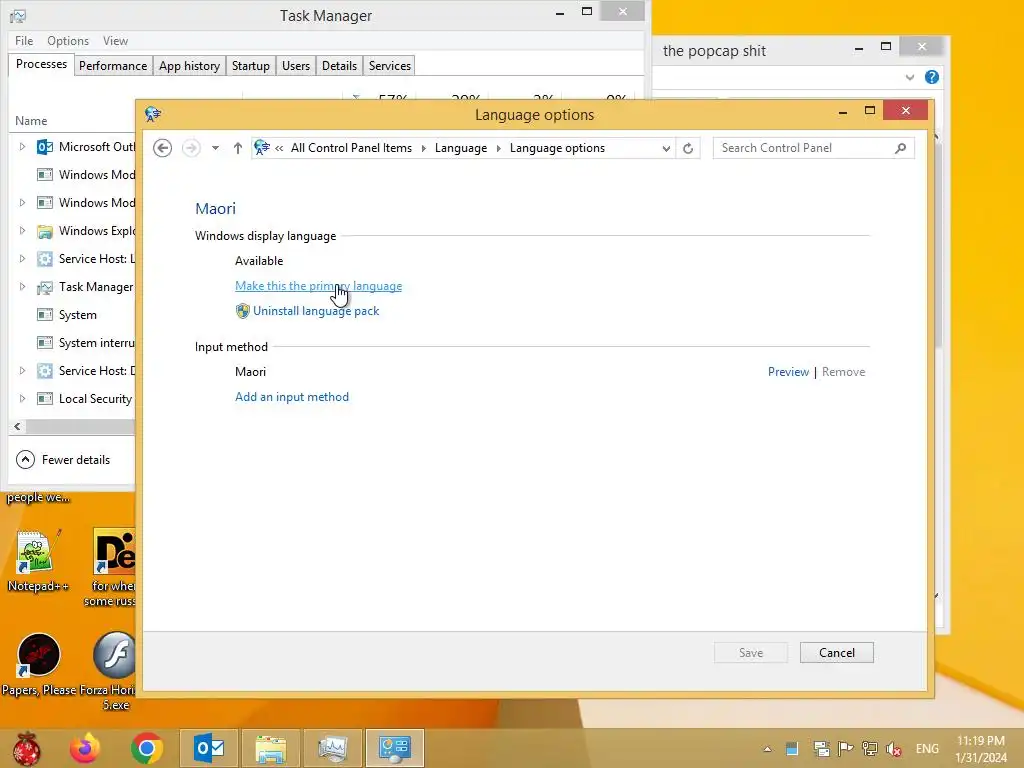Viewport: 1024px width, 768px height.
Task: Open the File menu in Task Manager
Action: tap(24, 40)
